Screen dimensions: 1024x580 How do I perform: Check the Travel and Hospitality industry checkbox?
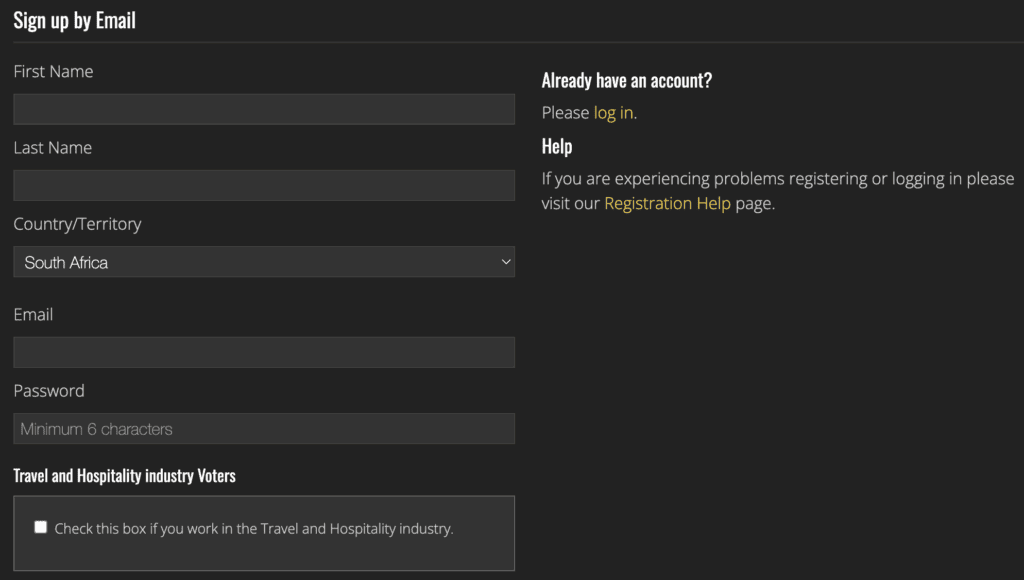40,527
